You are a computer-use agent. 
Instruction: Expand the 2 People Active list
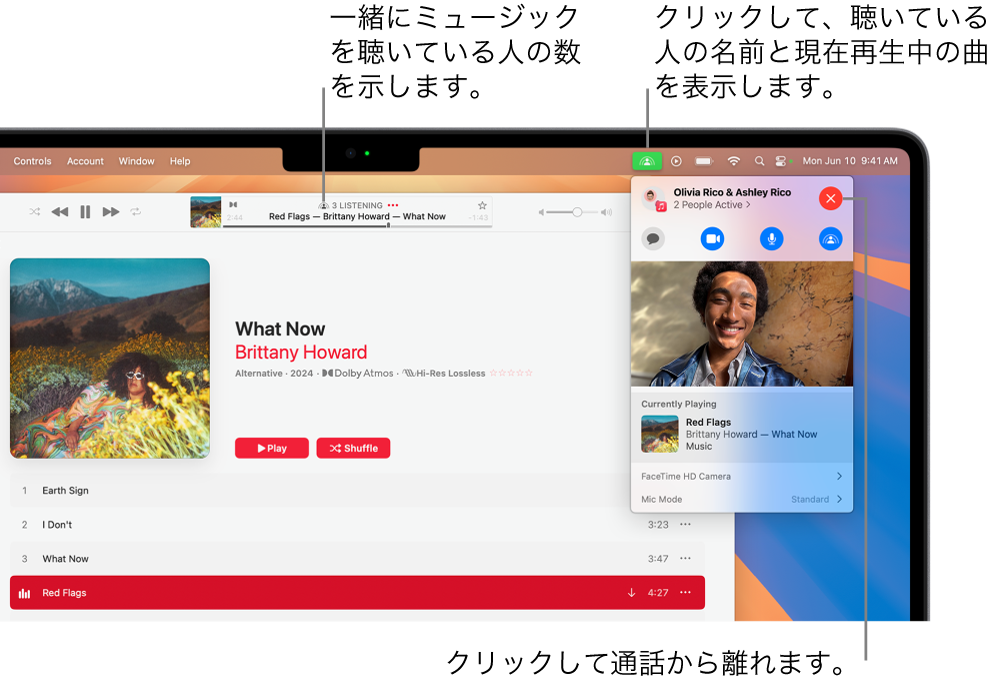click(x=710, y=205)
